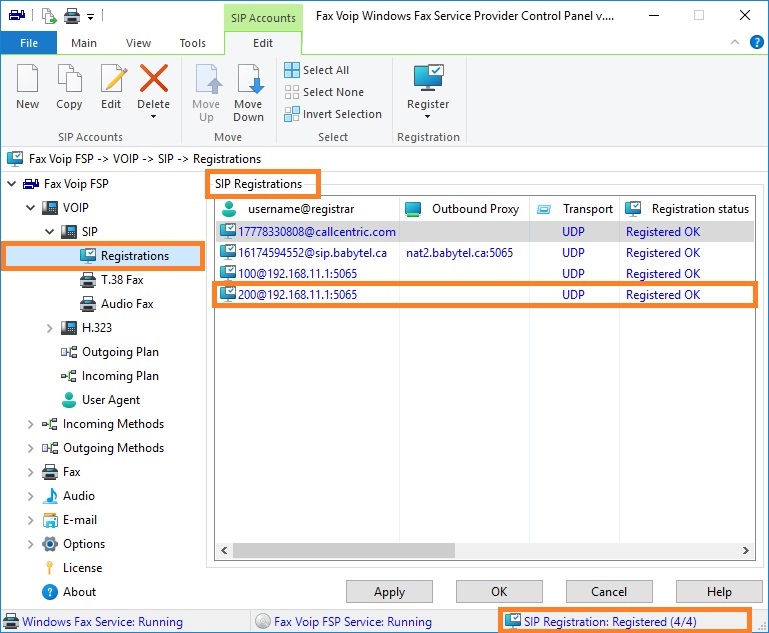This screenshot has width=769, height=633.
Task: Click the horizontal scrollbar right arrow
Action: (745, 551)
